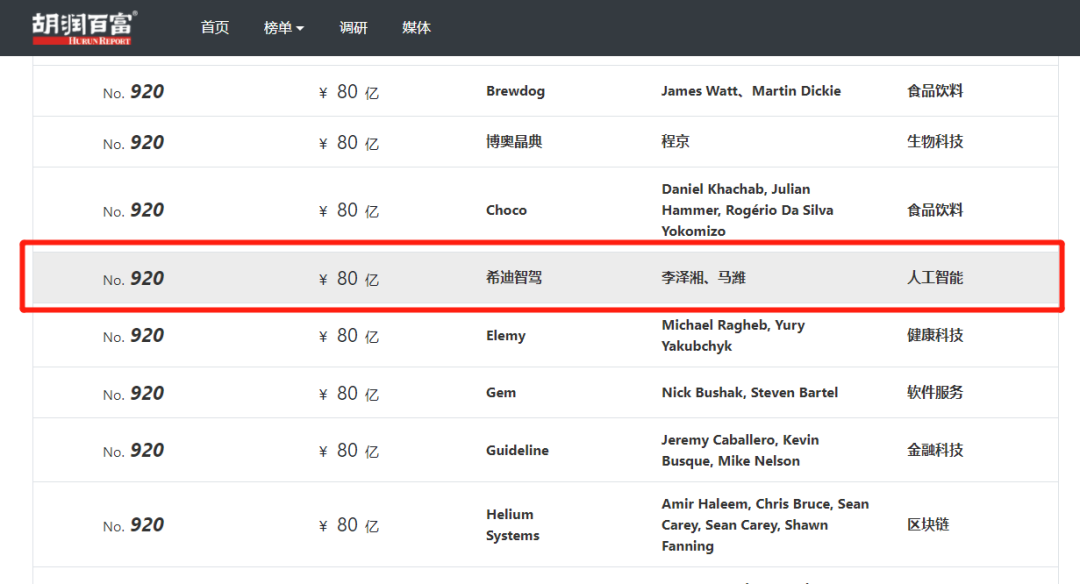Click the 人工智能 industry cell

935,278
